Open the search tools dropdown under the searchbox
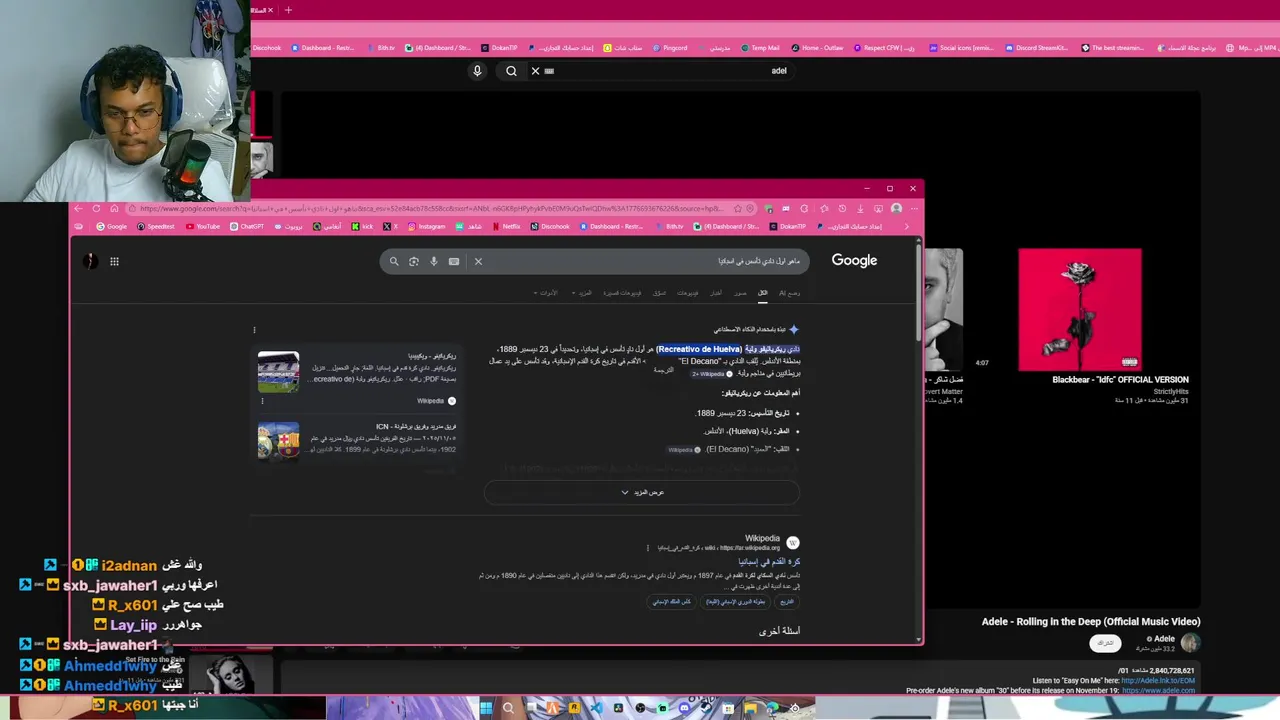Screen dimensions: 1280x720 point(548,293)
